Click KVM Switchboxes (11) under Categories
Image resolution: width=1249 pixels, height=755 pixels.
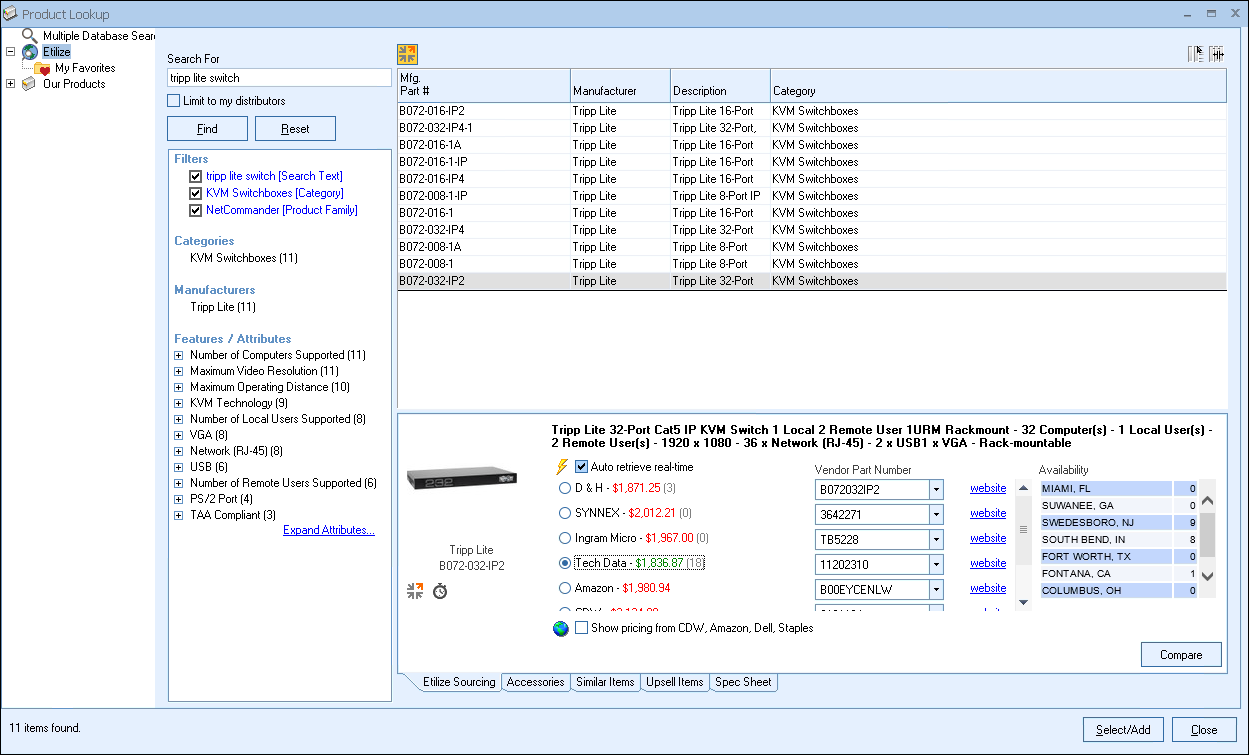[243, 258]
